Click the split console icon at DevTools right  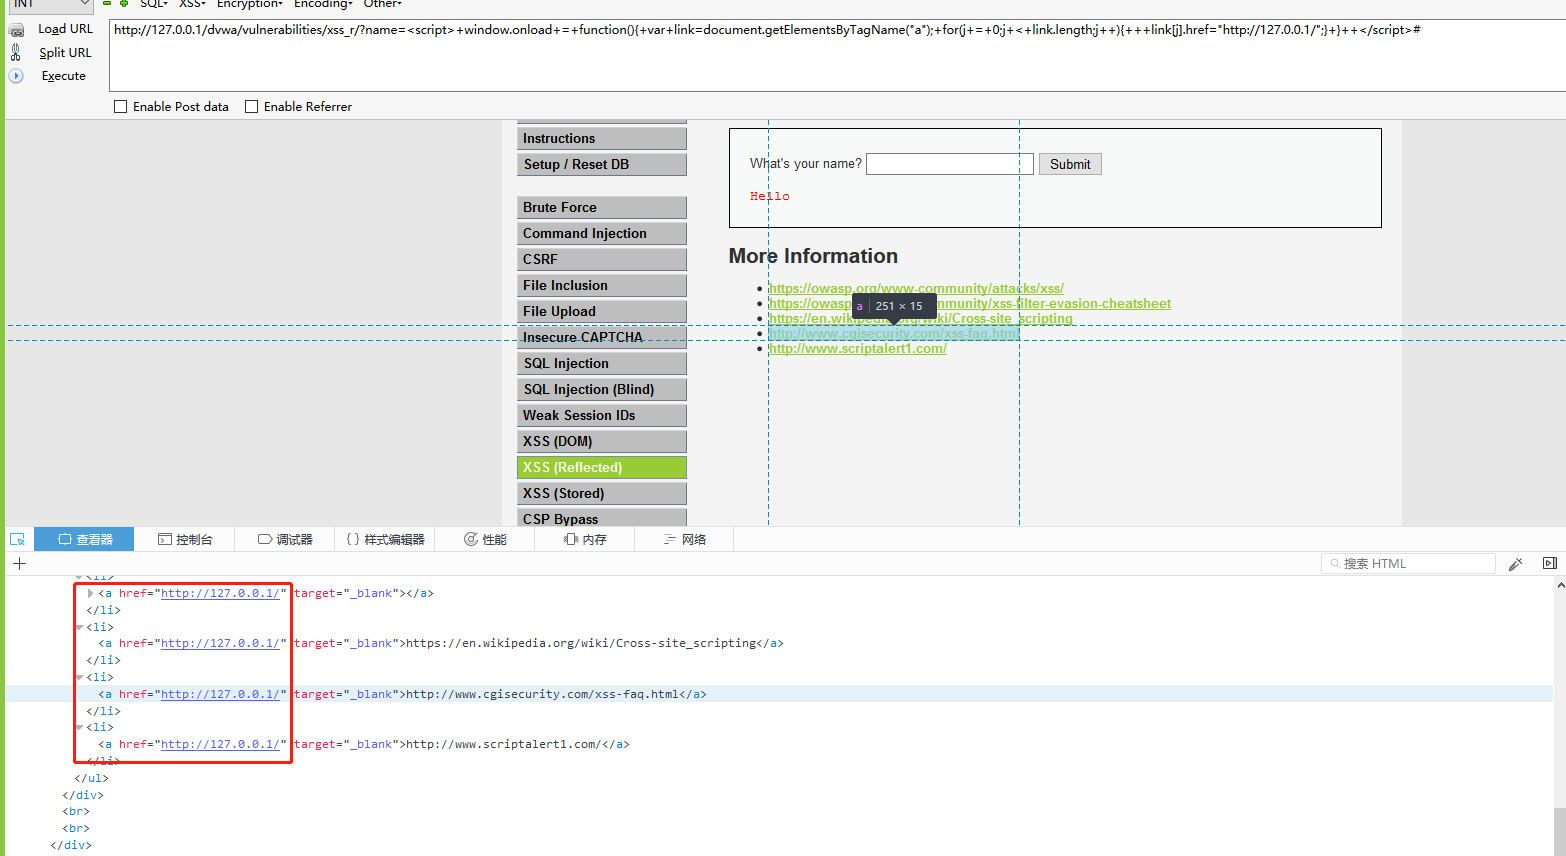1551,563
